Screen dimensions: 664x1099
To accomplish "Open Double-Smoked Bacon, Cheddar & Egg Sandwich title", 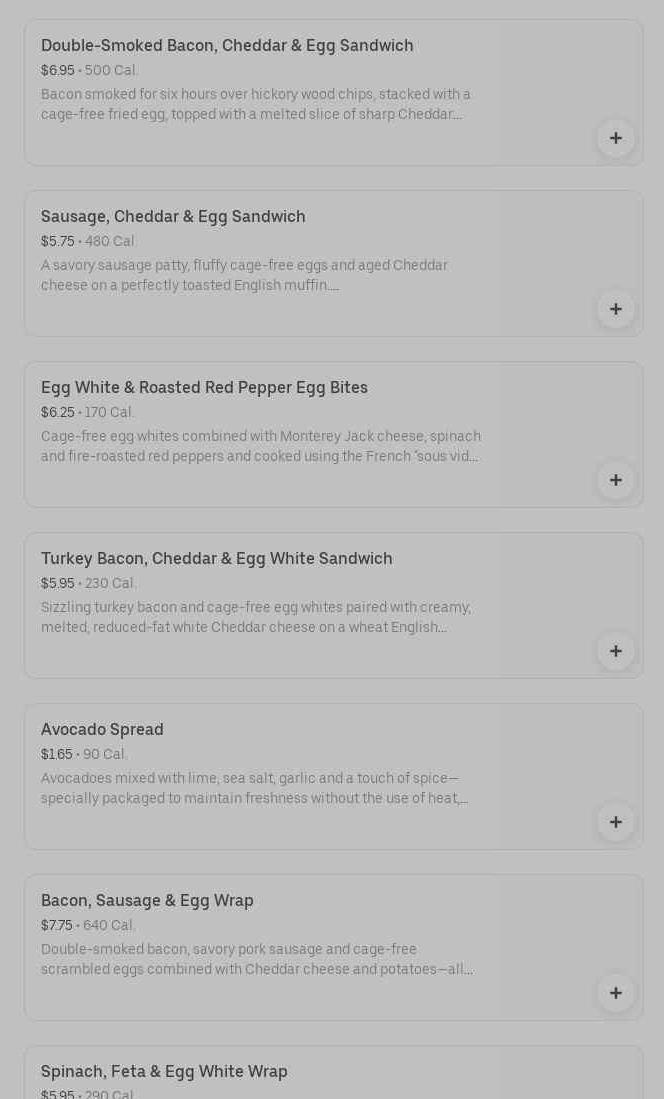I will [227, 45].
